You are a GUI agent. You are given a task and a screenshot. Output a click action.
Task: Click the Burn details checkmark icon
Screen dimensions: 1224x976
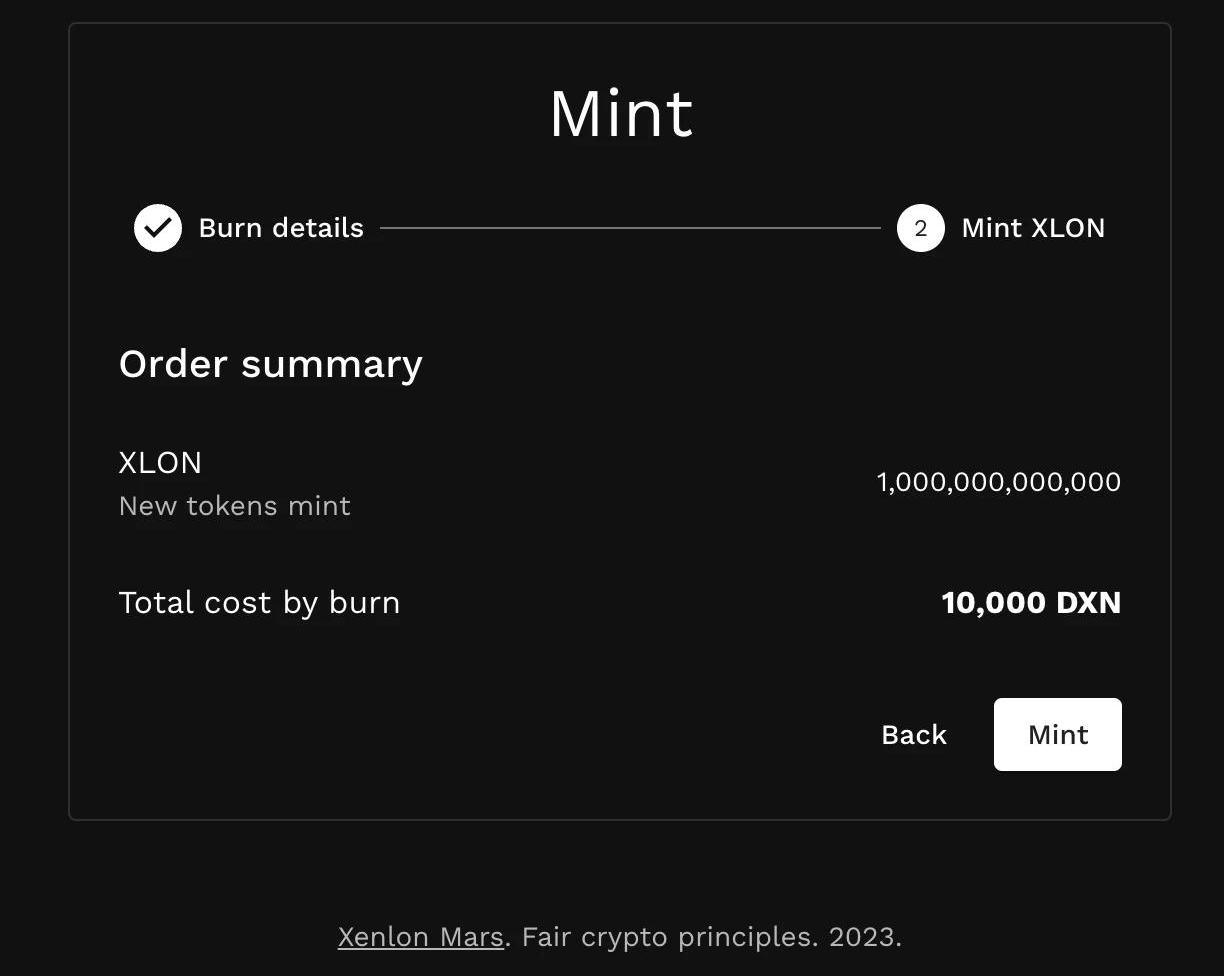[158, 228]
